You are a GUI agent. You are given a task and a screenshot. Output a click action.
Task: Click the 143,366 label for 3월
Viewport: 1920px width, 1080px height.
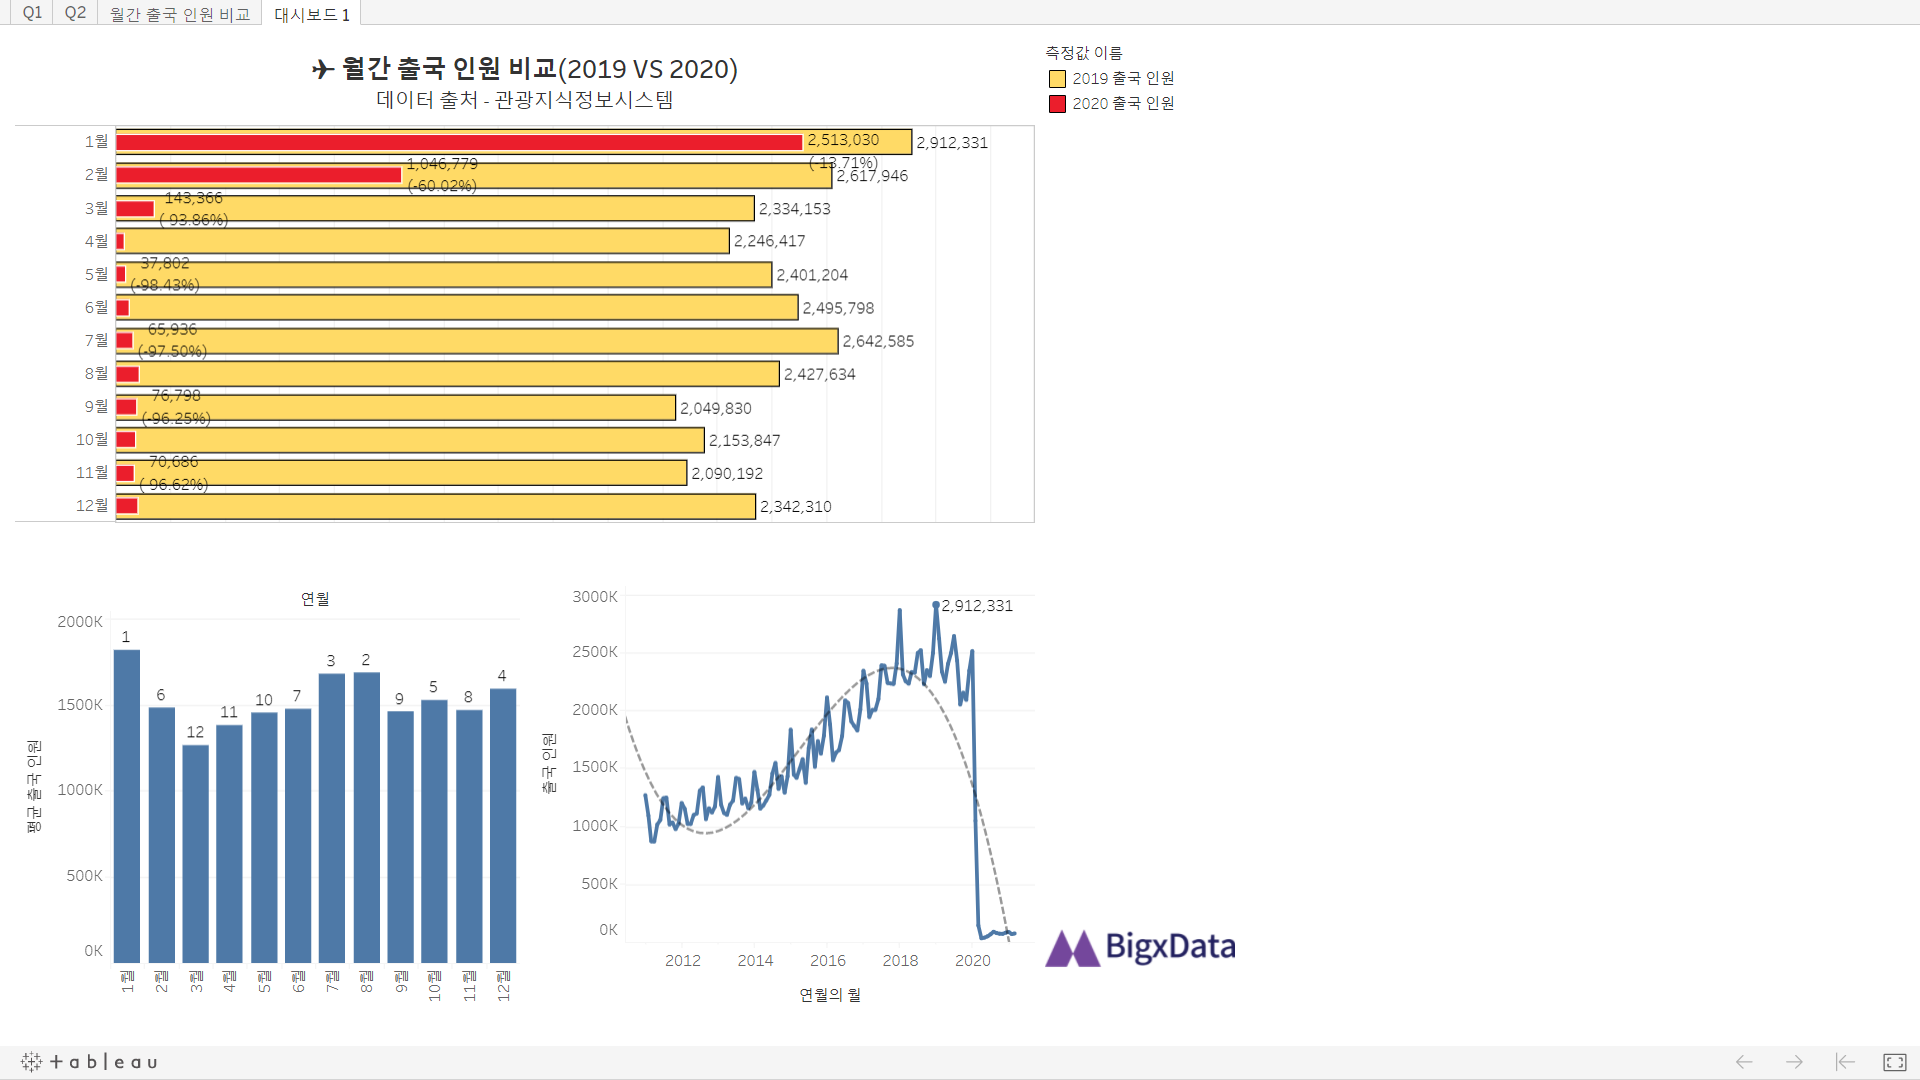(x=194, y=198)
